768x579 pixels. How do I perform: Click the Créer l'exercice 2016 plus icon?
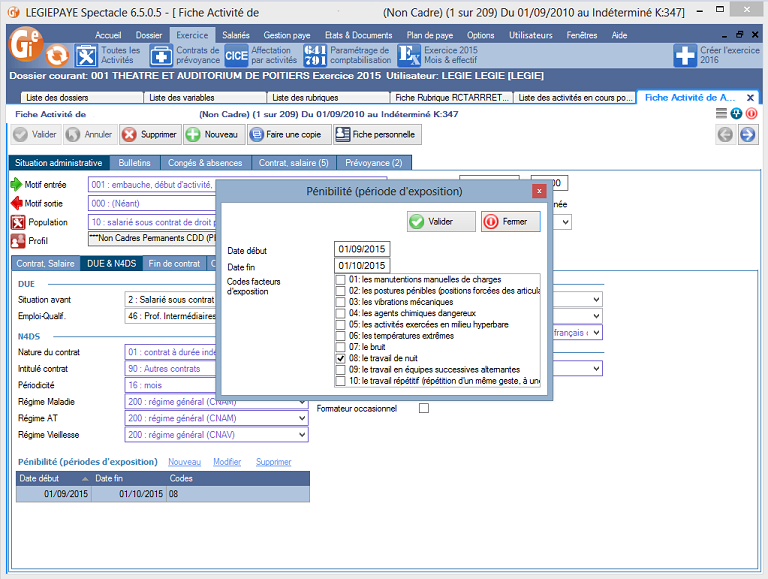[x=685, y=55]
